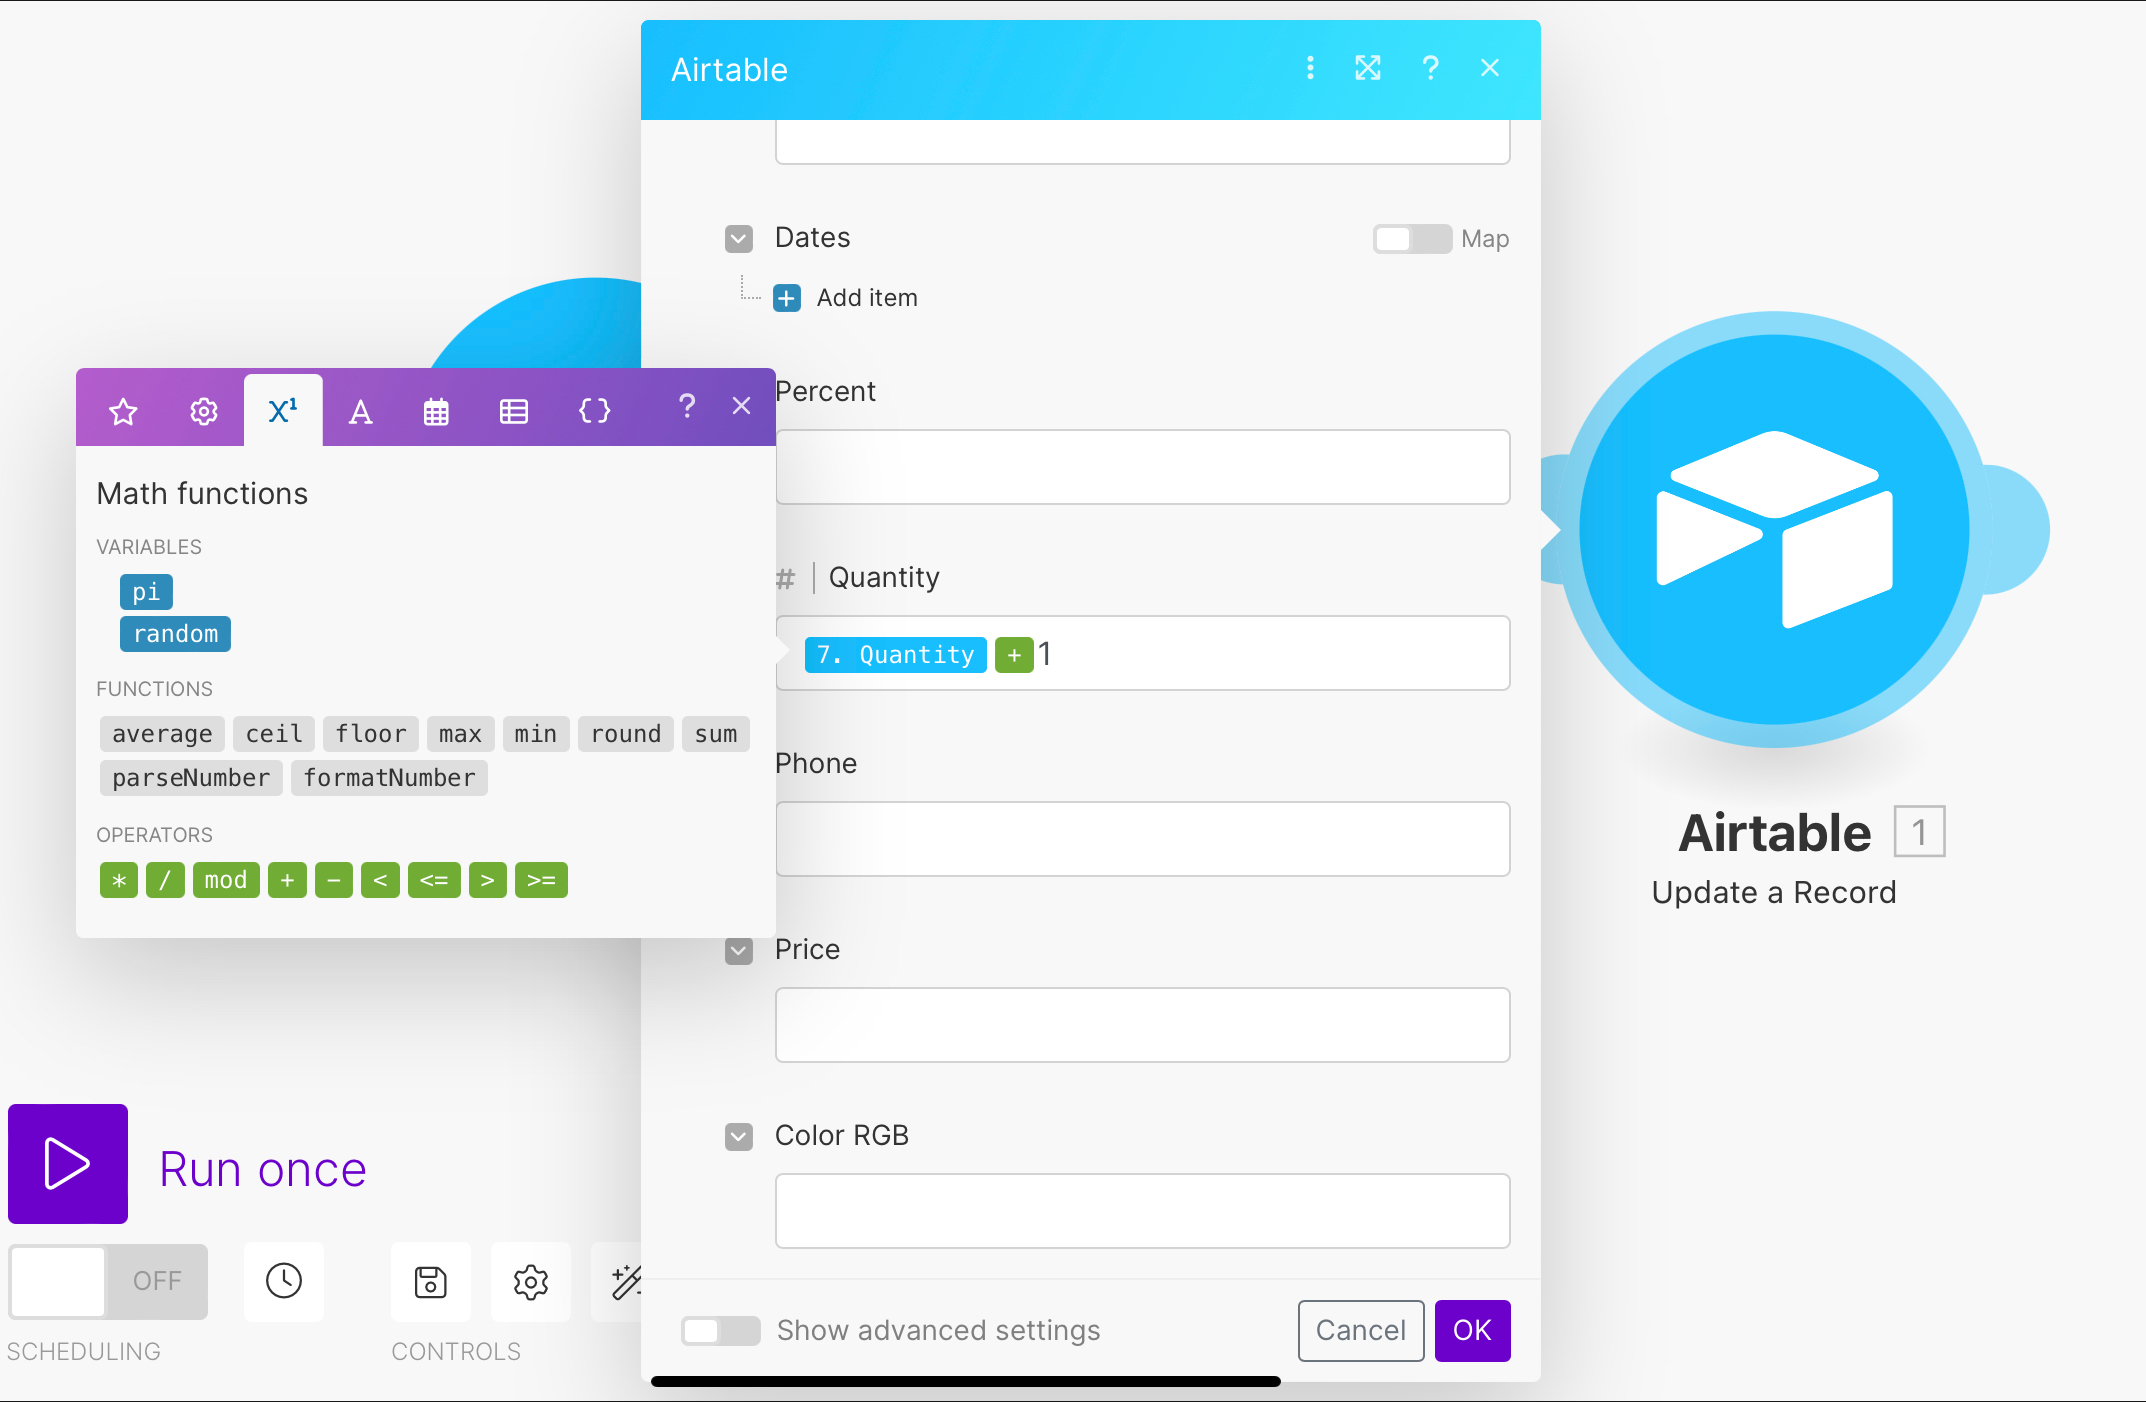Insert the mod operator
The width and height of the screenshot is (2146, 1402).
pos(226,880)
